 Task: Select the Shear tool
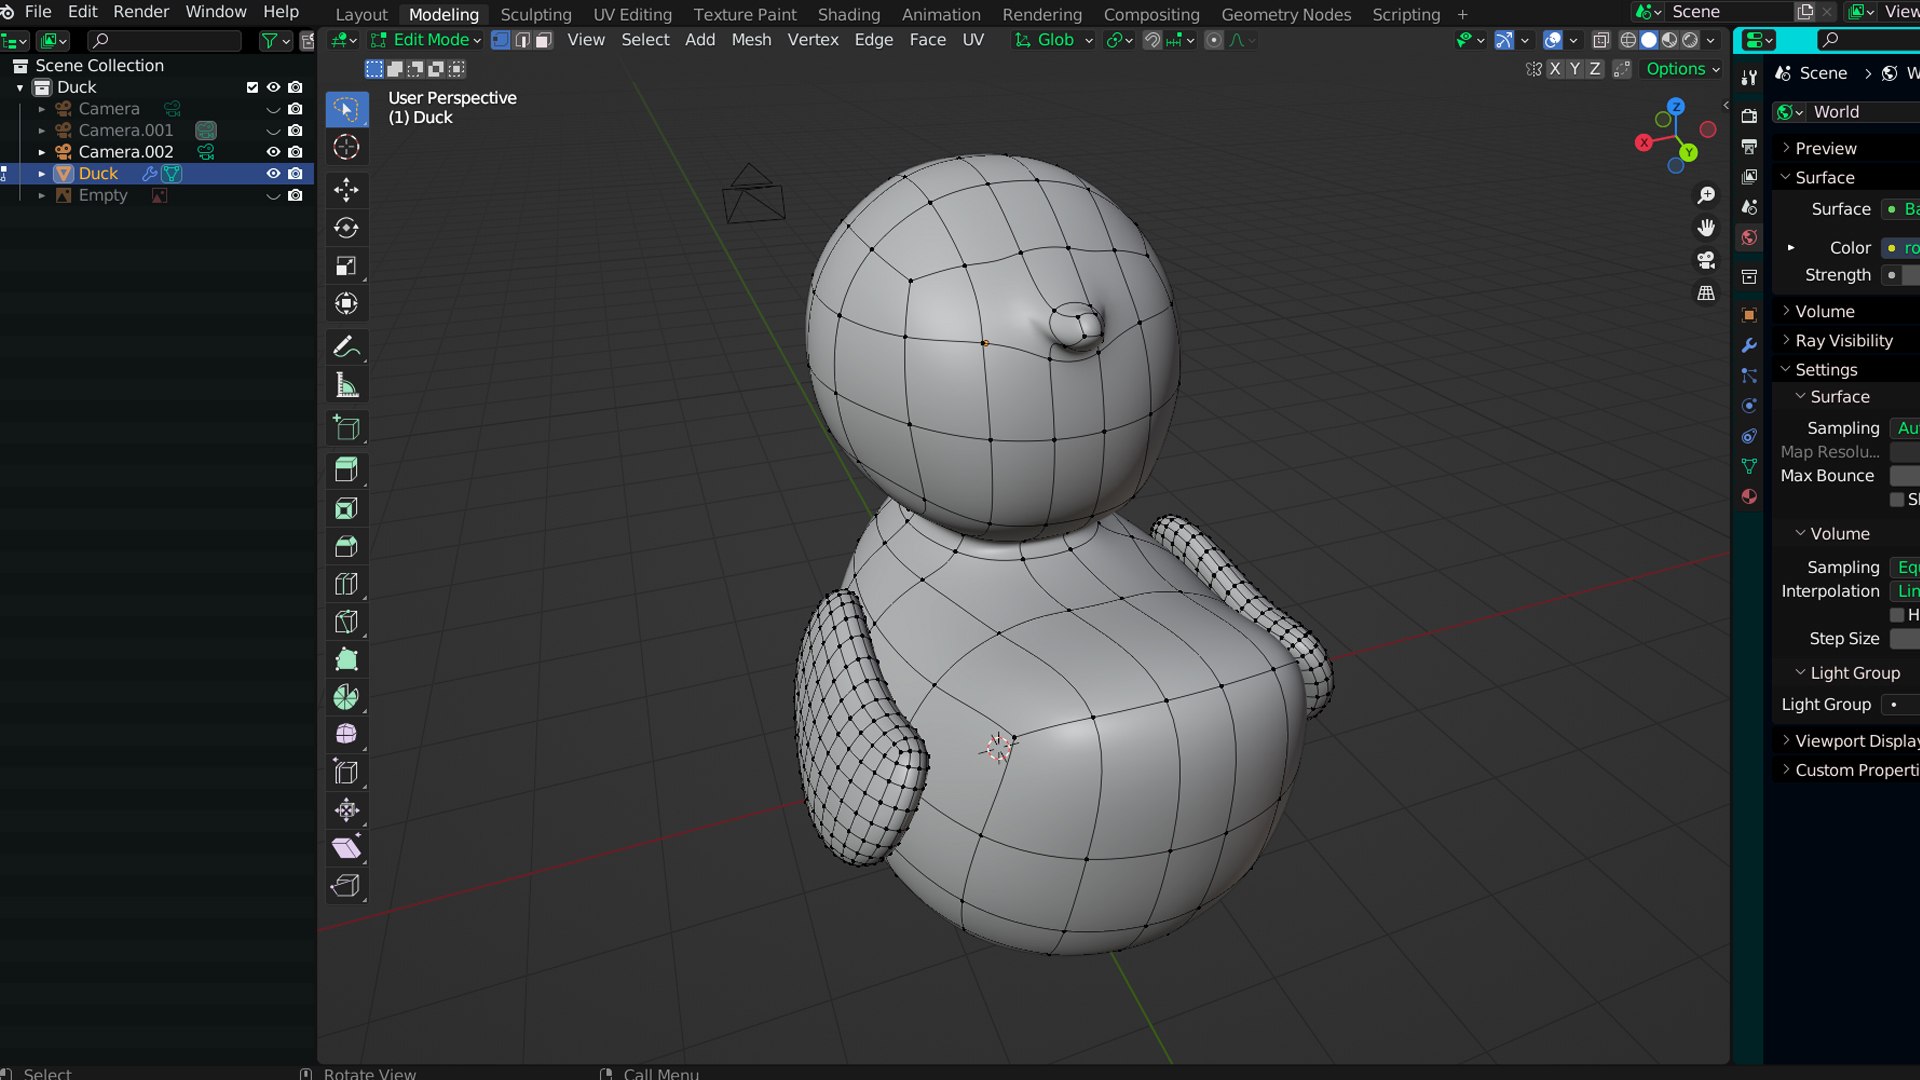(346, 848)
